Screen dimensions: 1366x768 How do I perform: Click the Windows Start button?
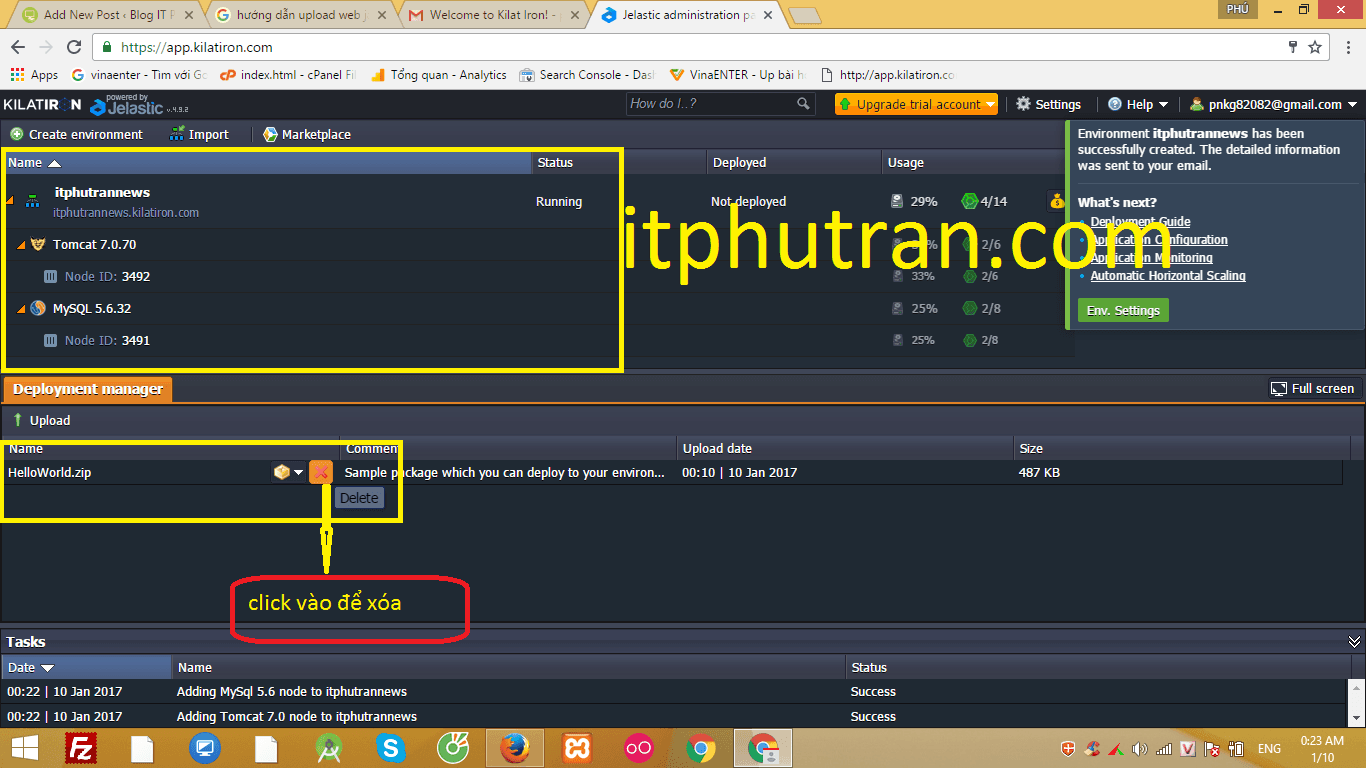tap(24, 748)
